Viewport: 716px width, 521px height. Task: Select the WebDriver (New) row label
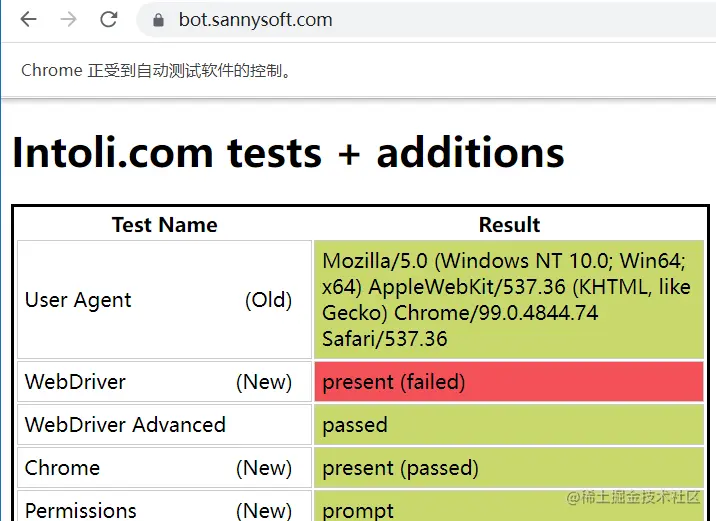(x=164, y=382)
